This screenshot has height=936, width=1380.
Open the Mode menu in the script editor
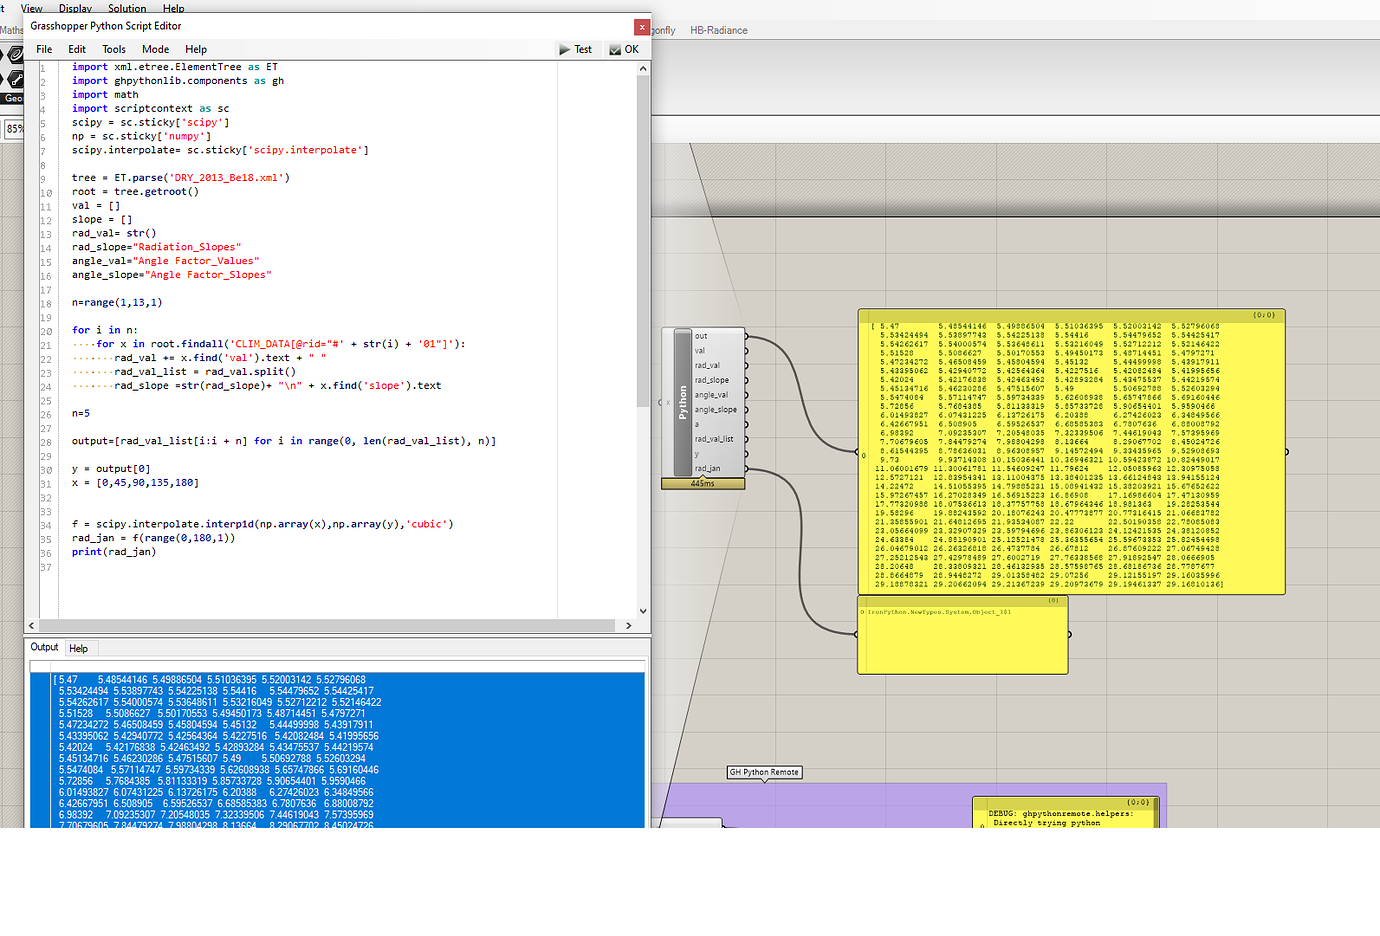155,48
